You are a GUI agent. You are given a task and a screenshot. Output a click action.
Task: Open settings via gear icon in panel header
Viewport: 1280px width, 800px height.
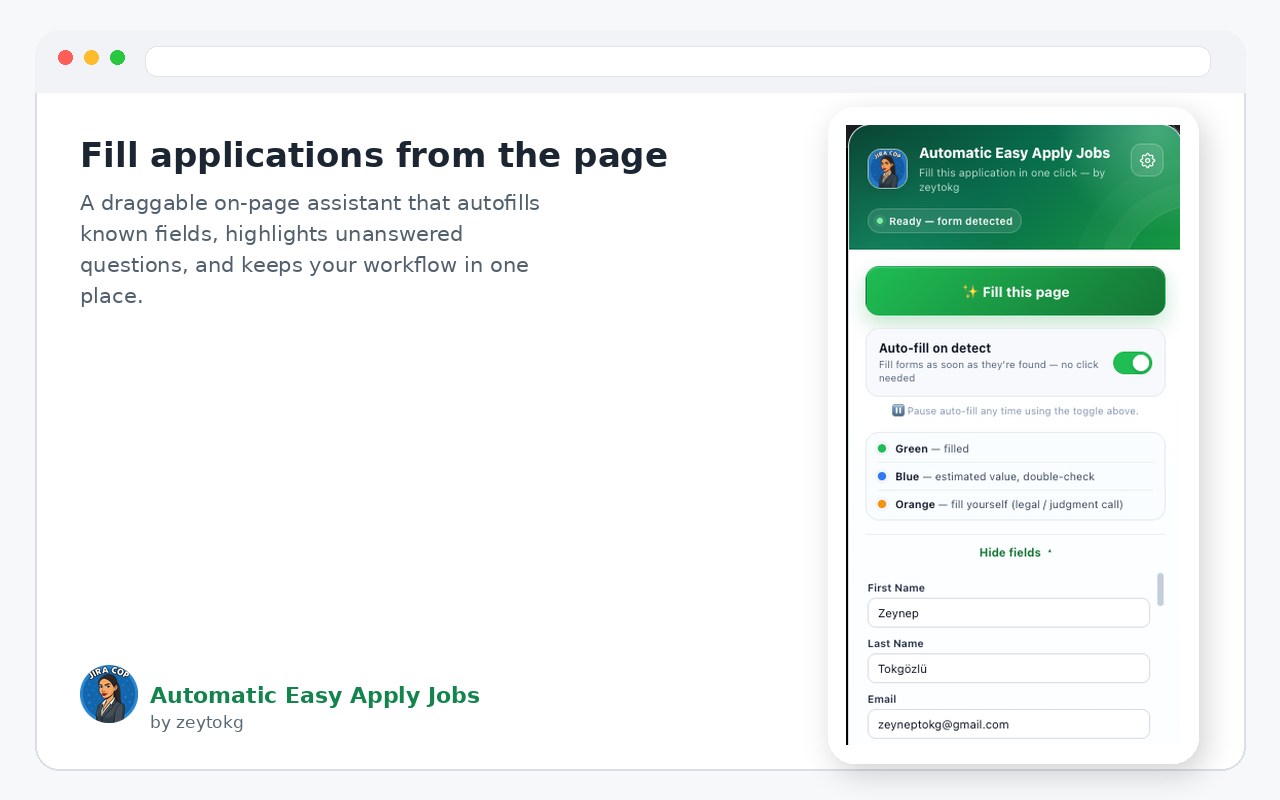(x=1147, y=160)
